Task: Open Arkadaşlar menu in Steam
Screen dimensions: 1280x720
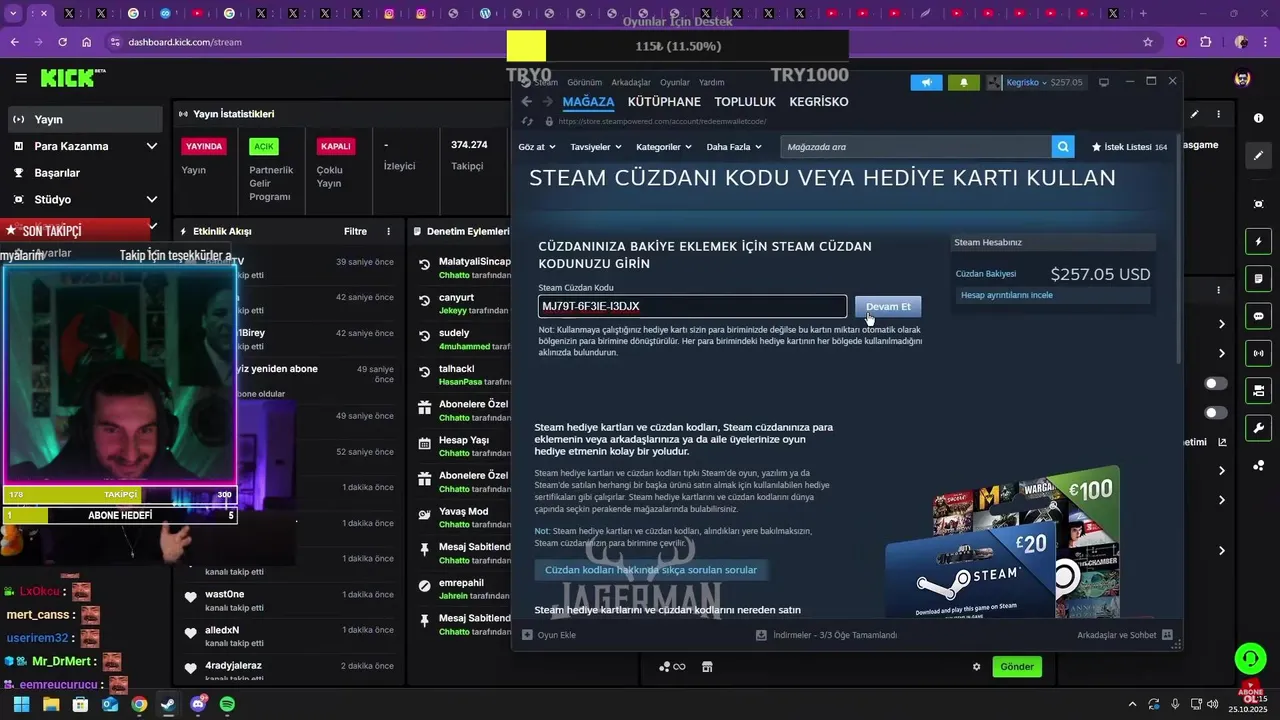Action: tap(631, 82)
